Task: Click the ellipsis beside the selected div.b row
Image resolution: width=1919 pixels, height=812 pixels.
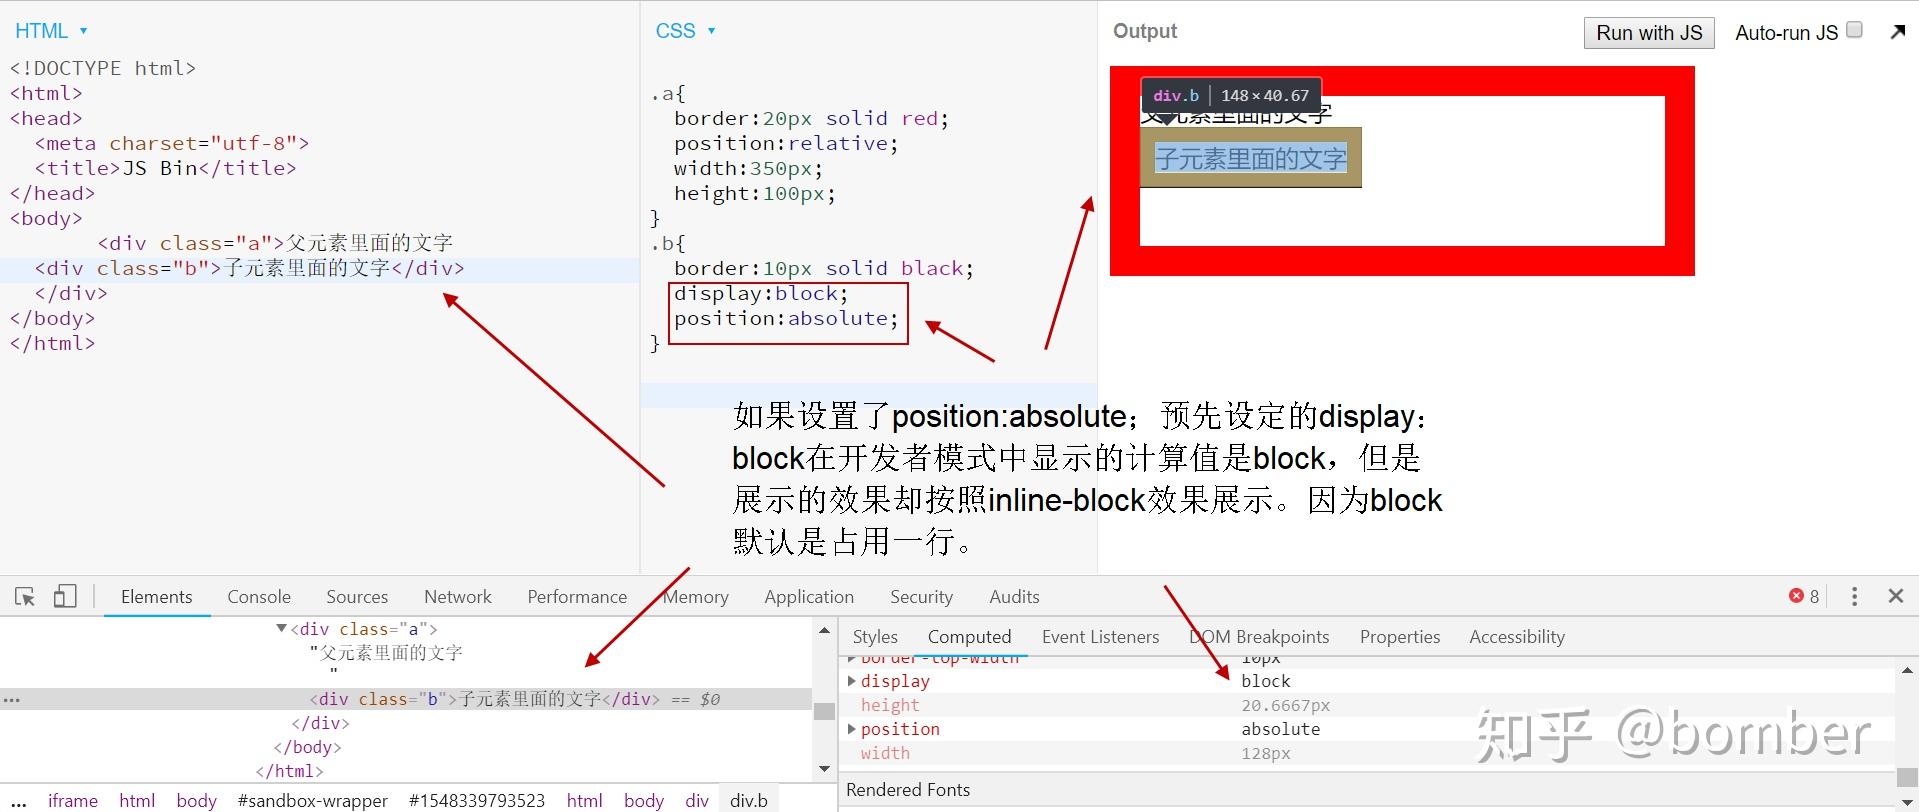Action: tap(12, 699)
